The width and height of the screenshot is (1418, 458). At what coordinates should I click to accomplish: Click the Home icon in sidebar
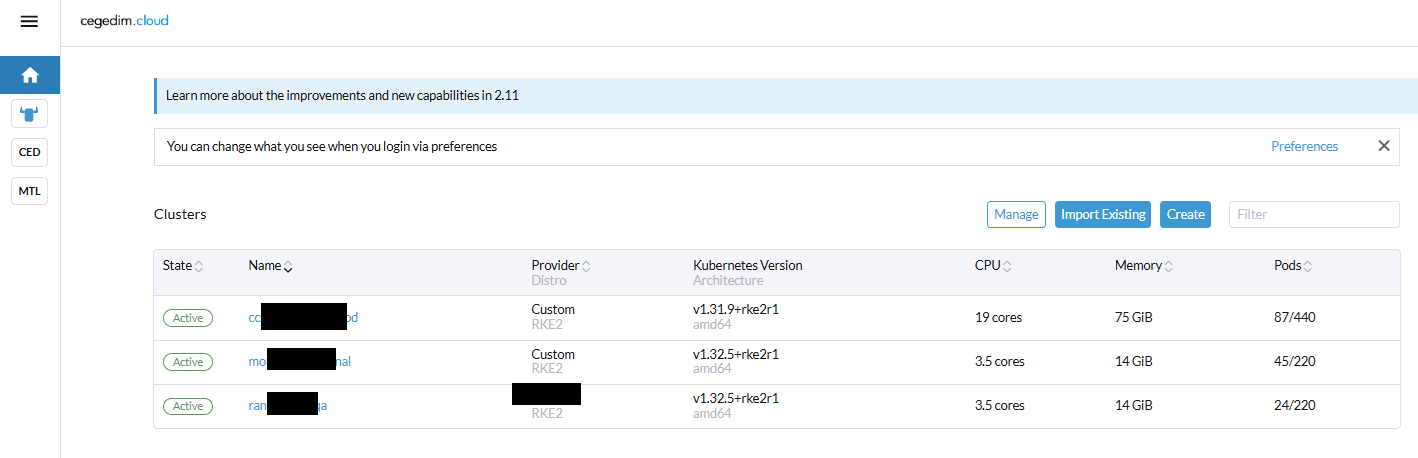(30, 75)
